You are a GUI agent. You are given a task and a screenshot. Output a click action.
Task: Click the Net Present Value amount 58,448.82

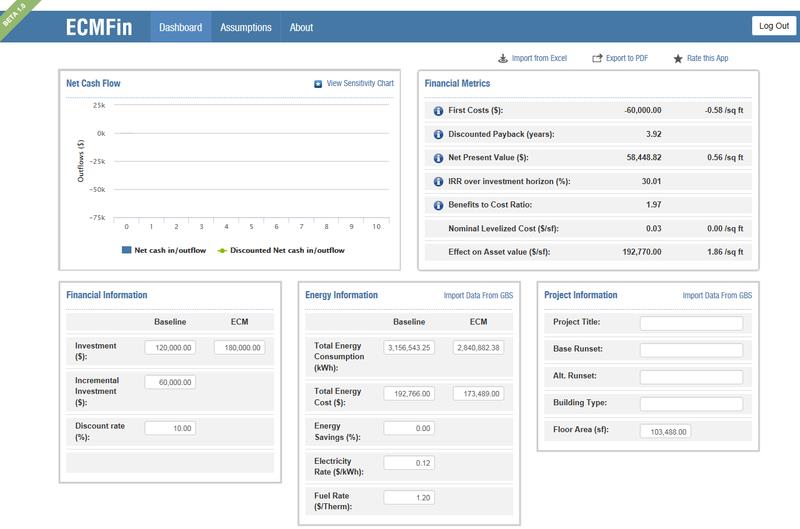pyautogui.click(x=644, y=158)
